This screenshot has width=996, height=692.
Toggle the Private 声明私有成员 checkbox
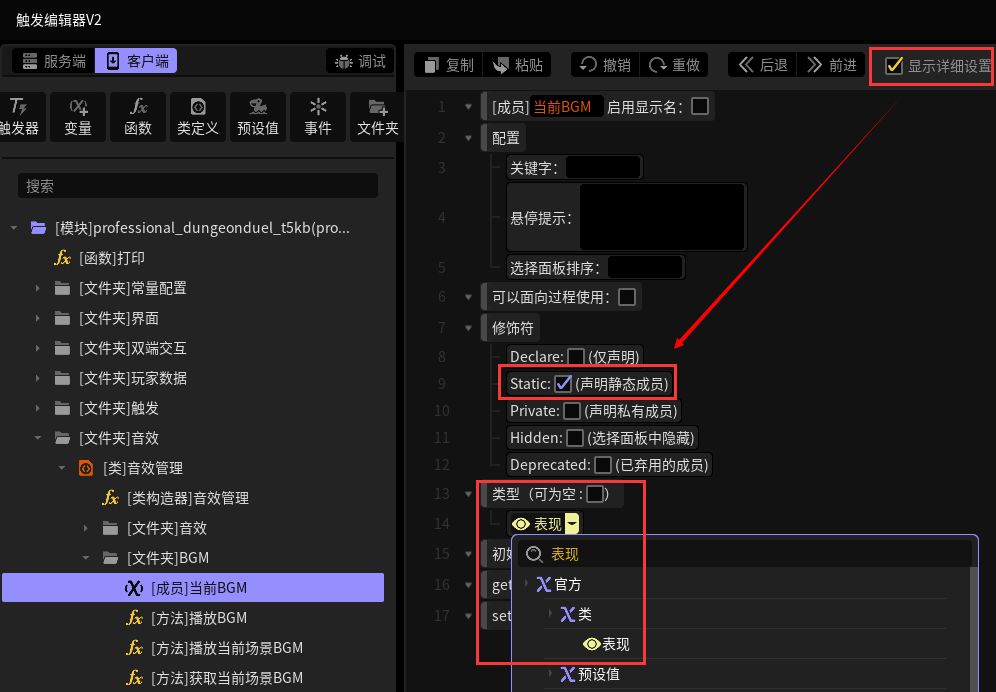pyautogui.click(x=572, y=411)
